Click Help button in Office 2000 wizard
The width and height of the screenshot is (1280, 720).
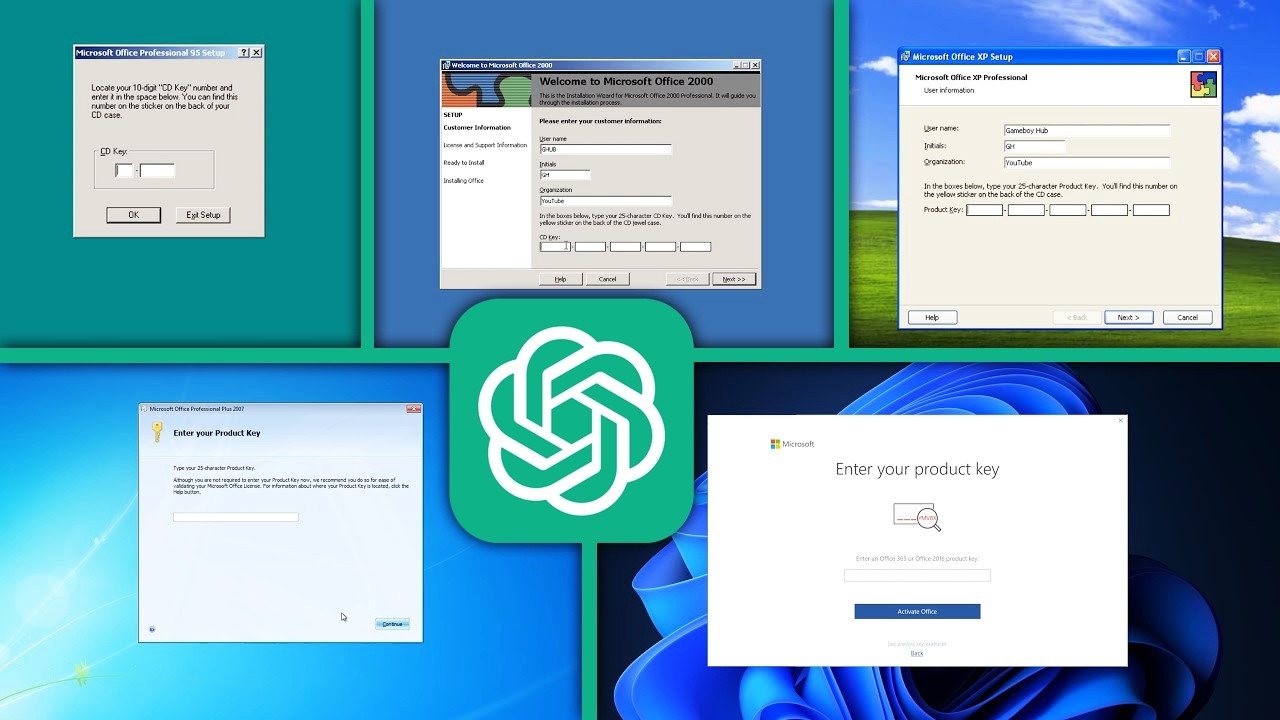point(560,279)
